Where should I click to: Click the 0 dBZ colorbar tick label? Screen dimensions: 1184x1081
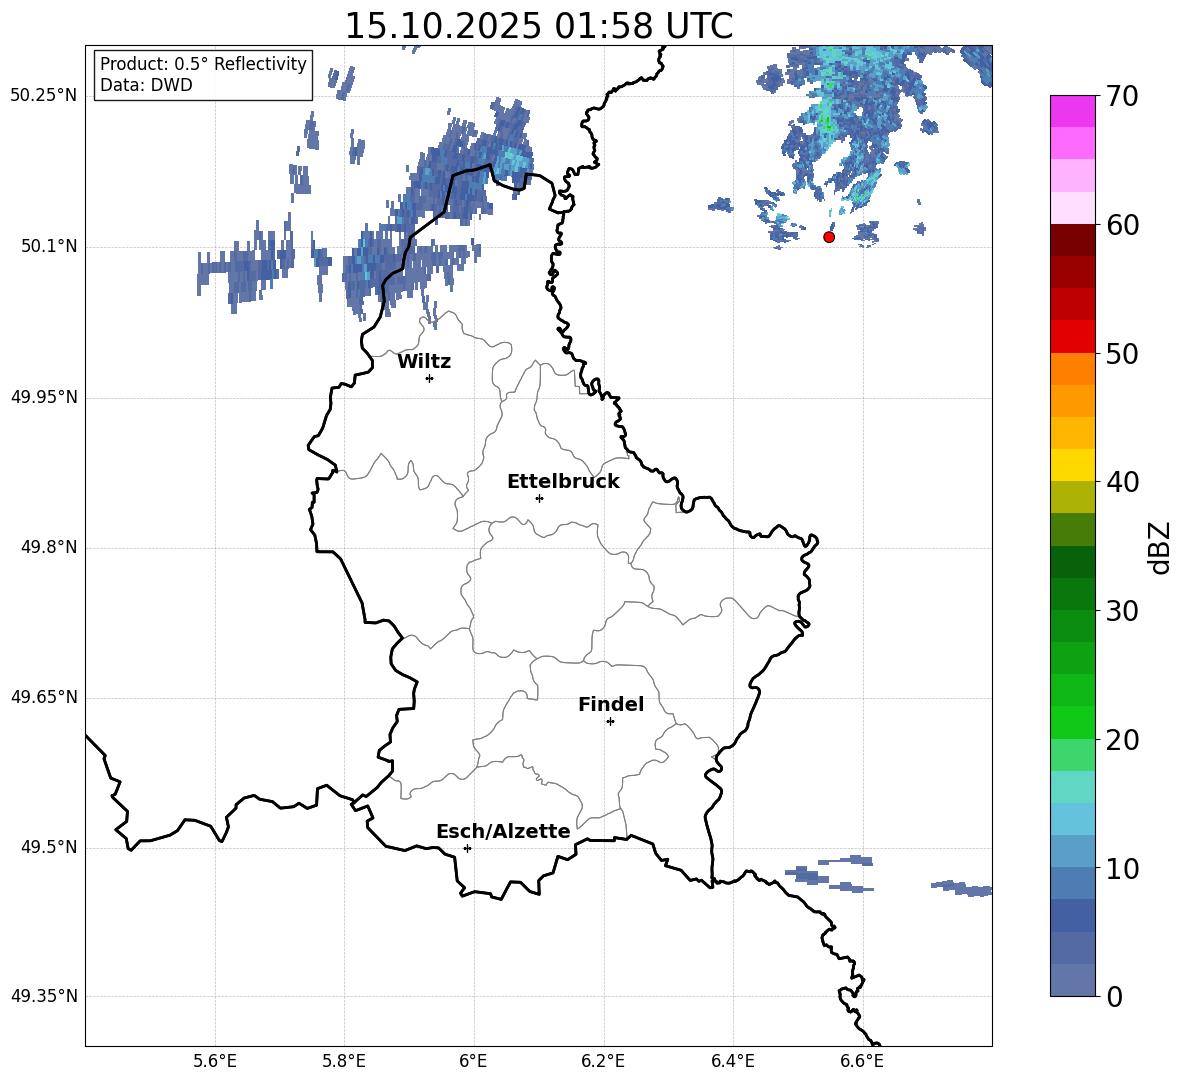(x=1114, y=996)
